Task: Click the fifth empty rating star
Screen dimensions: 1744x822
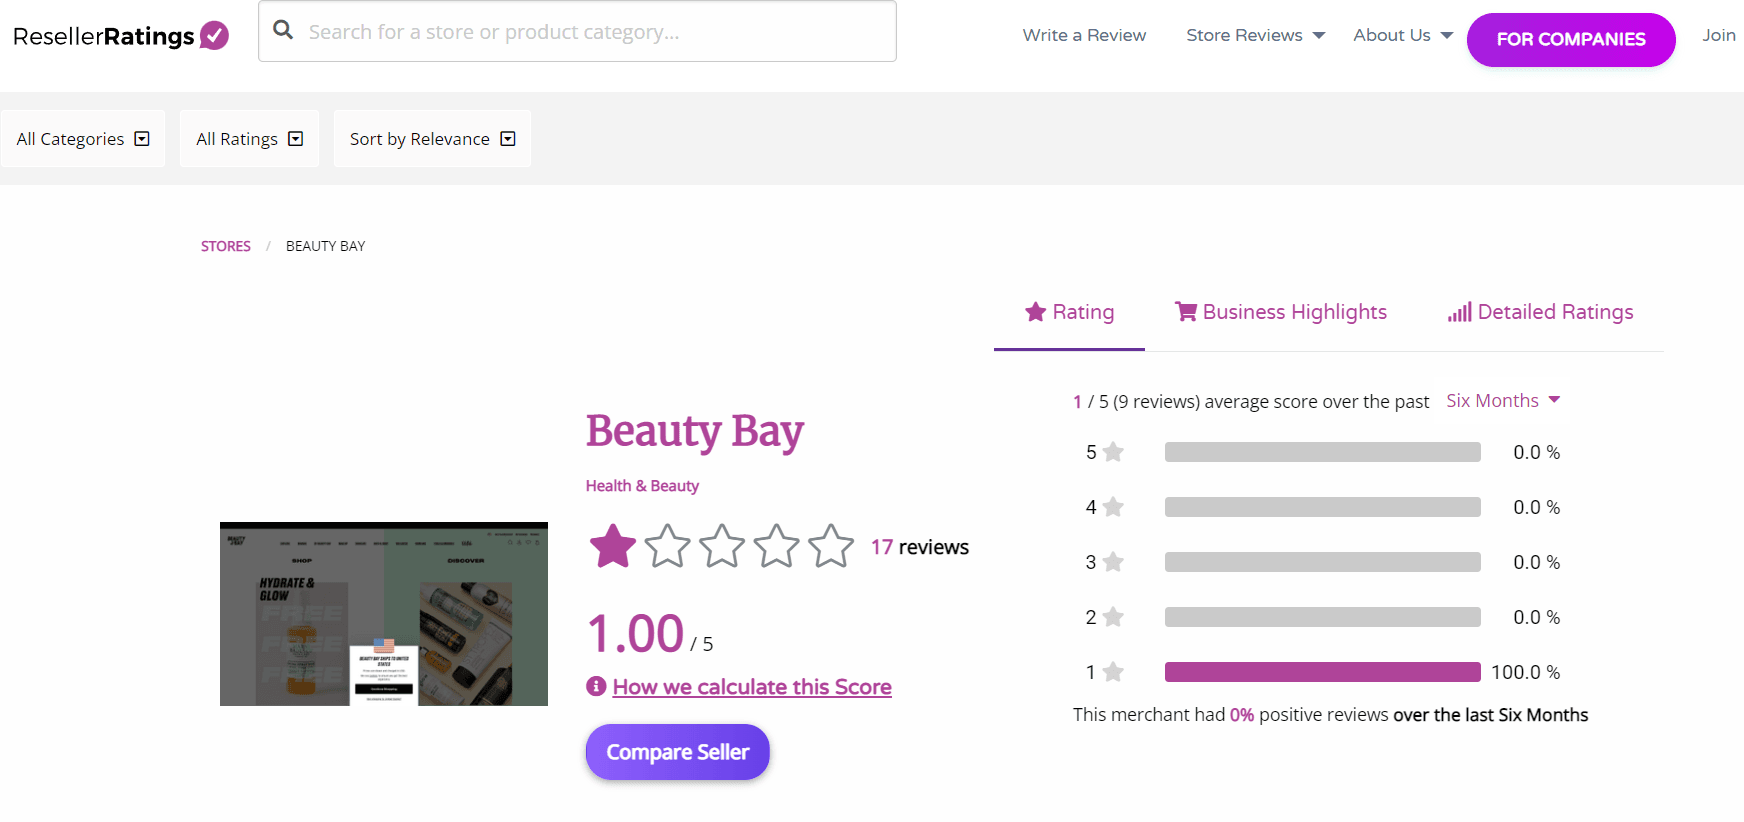Action: point(830,547)
